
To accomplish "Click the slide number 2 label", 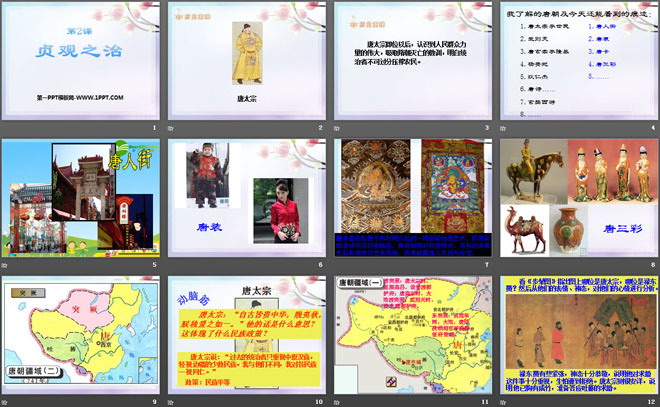I will 321,128.
